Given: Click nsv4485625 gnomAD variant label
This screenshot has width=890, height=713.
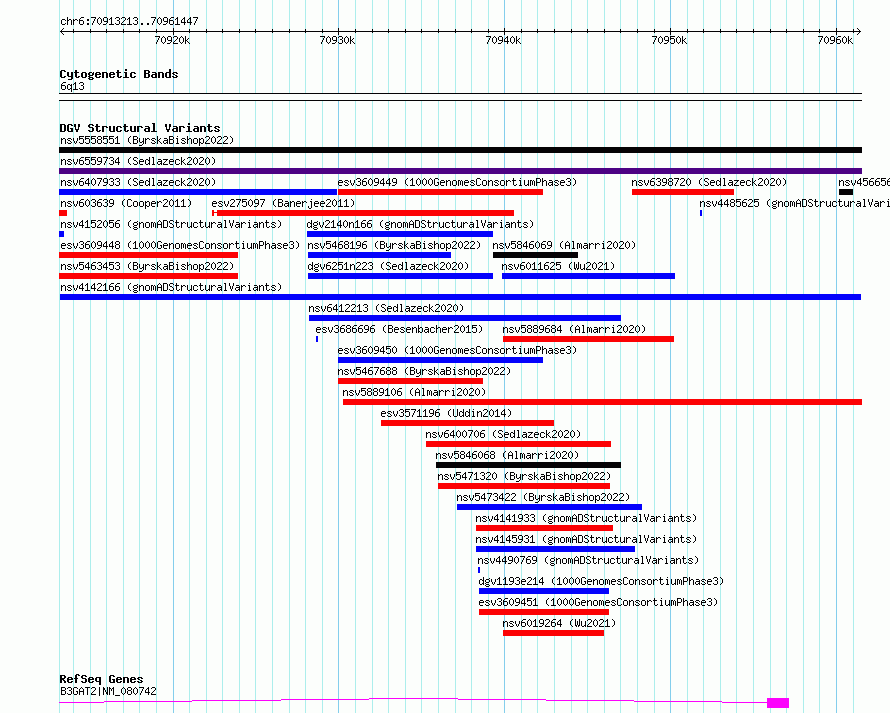Looking at the screenshot, I should [x=794, y=203].
